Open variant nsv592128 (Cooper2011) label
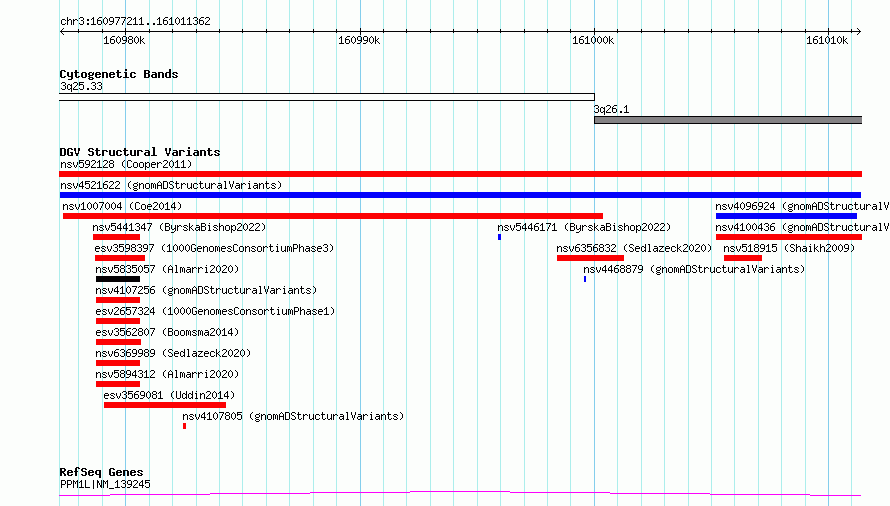This screenshot has height=506, width=890. click(x=126, y=164)
